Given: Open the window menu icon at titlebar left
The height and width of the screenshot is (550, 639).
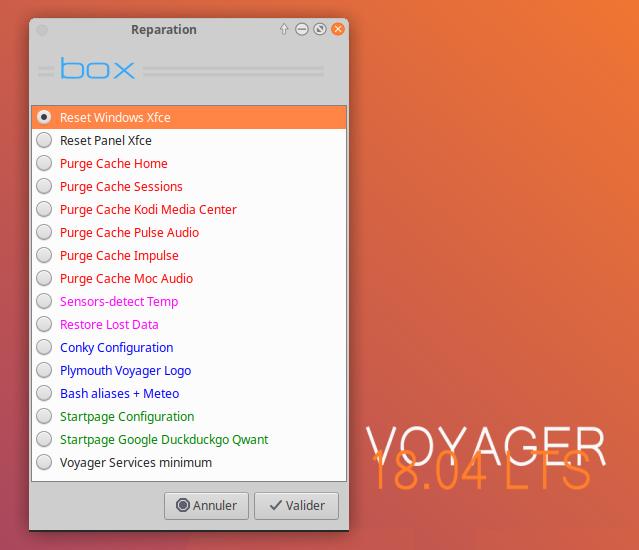Looking at the screenshot, I should 42,30.
